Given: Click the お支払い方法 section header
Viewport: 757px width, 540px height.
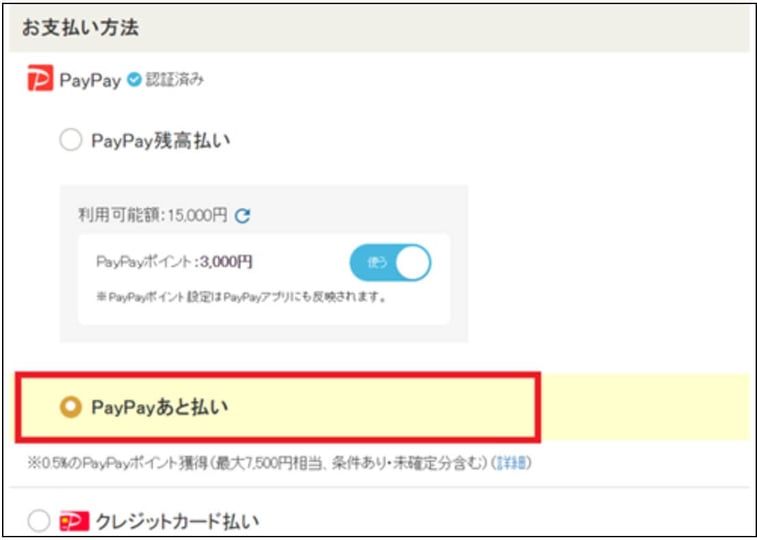Looking at the screenshot, I should coord(74,27).
